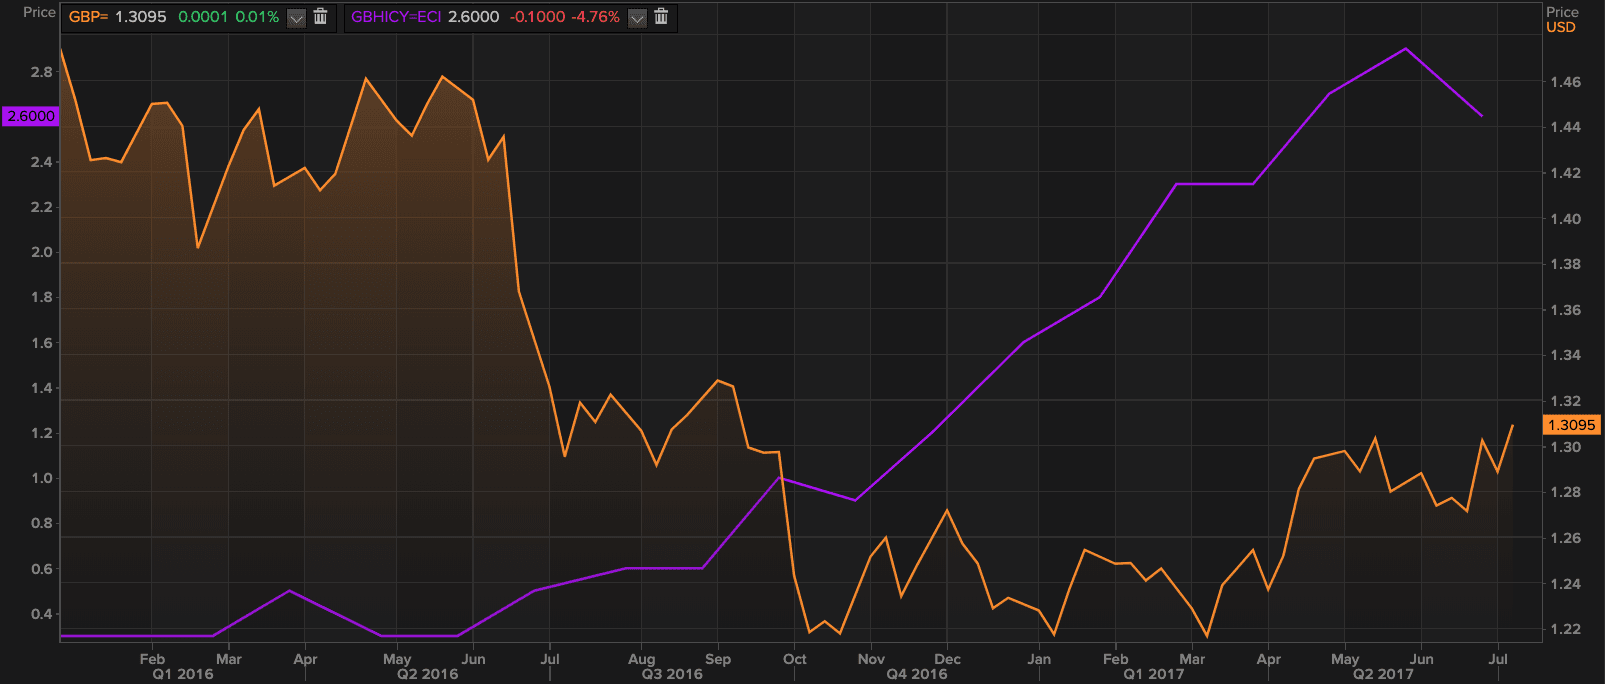Click the orange GBP= legend label

pyautogui.click(x=88, y=17)
